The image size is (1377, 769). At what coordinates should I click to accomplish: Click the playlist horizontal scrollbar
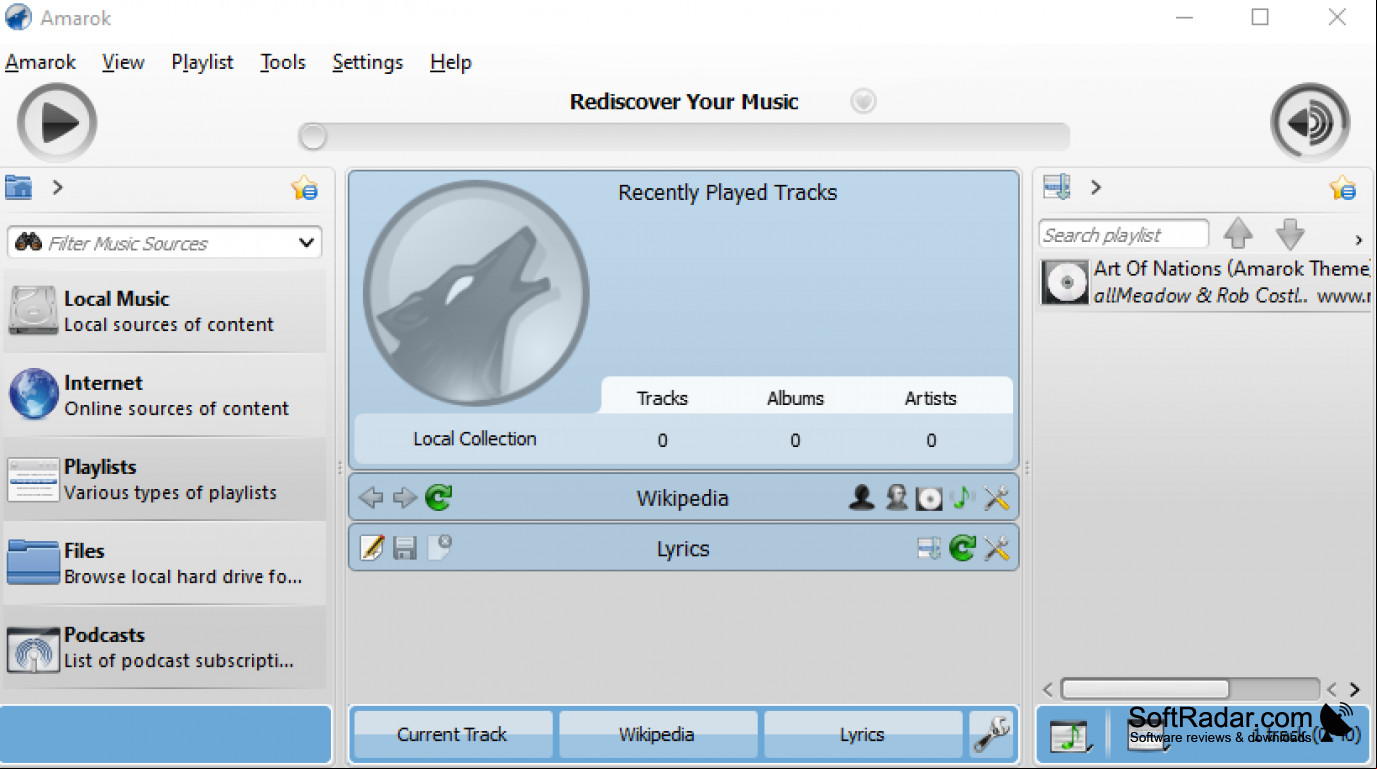click(1145, 689)
